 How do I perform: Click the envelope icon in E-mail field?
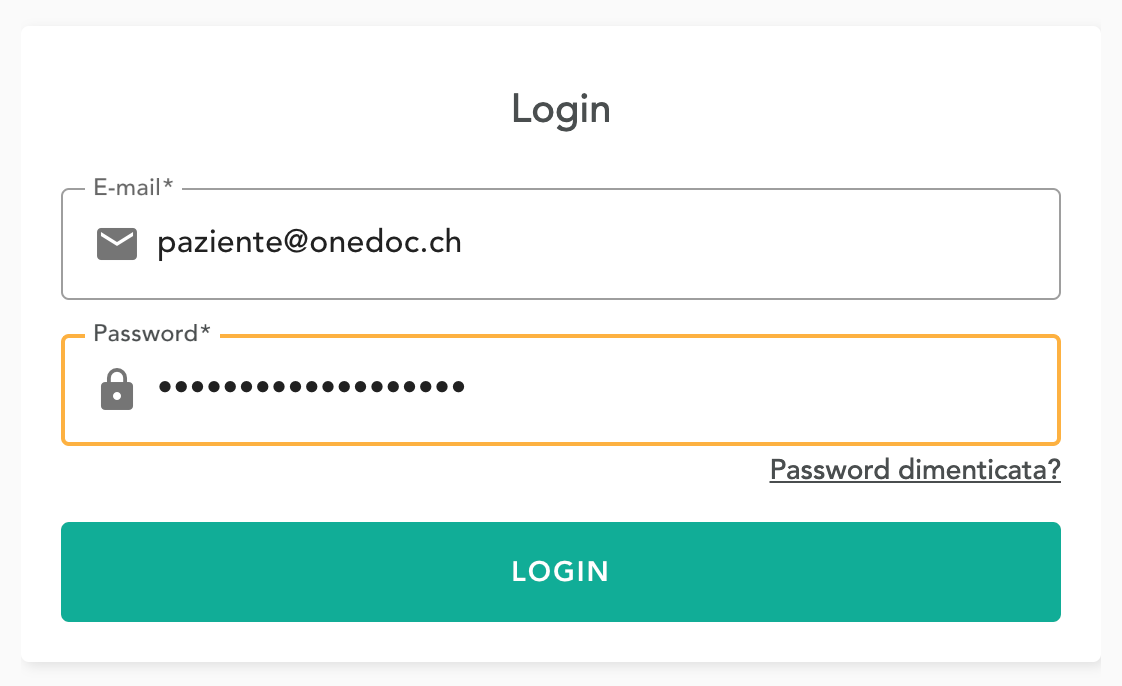click(x=116, y=243)
